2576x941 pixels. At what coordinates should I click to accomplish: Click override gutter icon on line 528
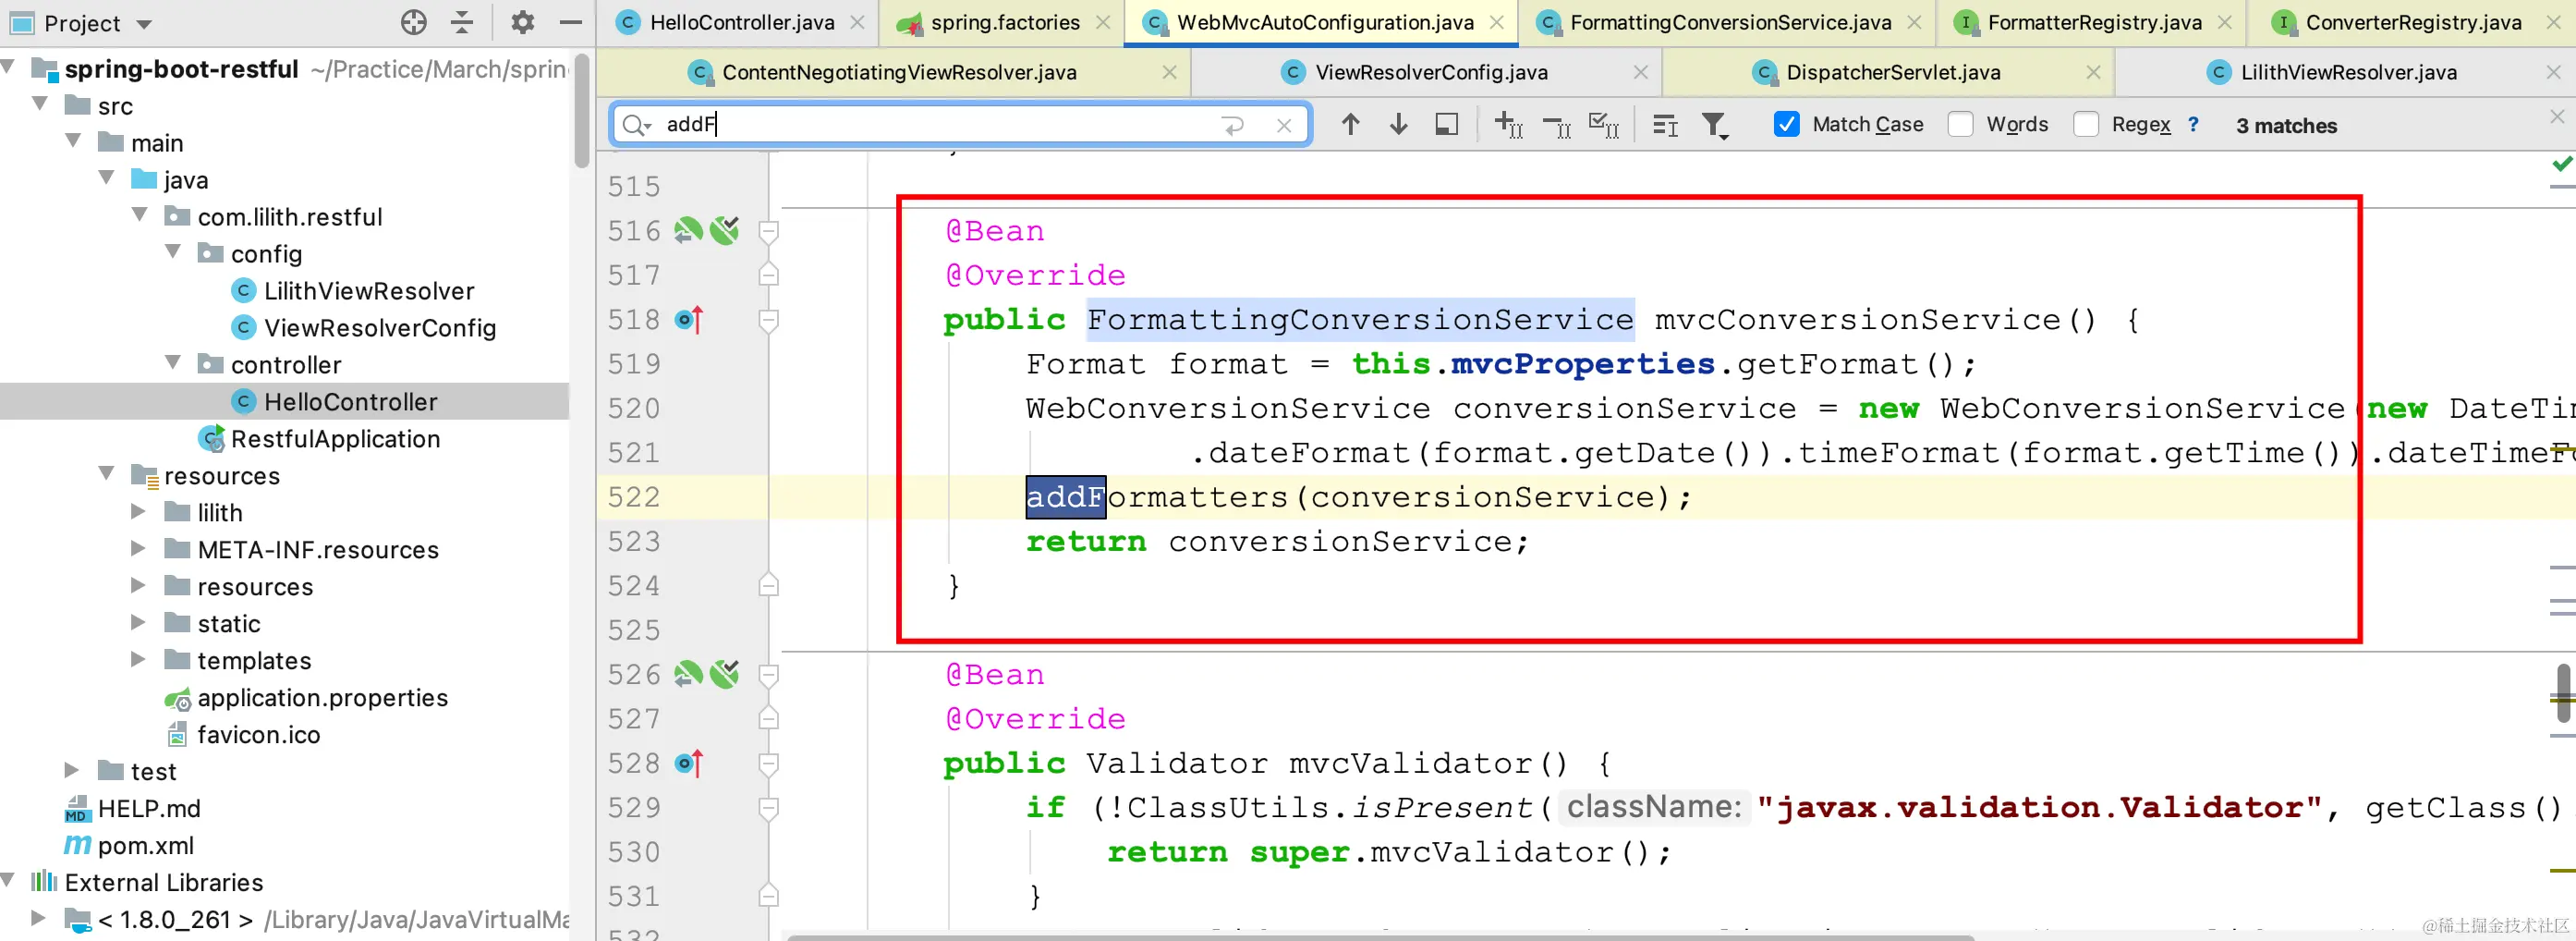click(x=689, y=764)
